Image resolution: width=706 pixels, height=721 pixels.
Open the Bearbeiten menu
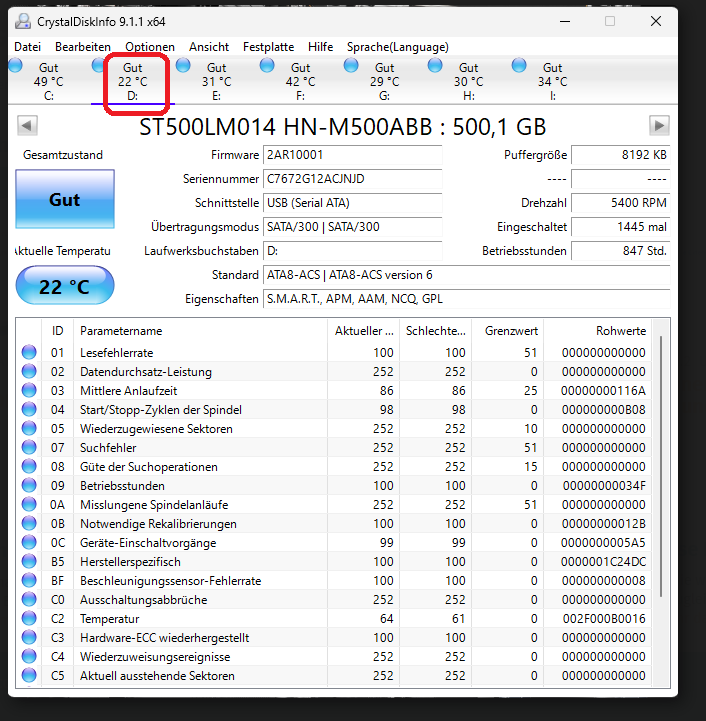pyautogui.click(x=83, y=47)
